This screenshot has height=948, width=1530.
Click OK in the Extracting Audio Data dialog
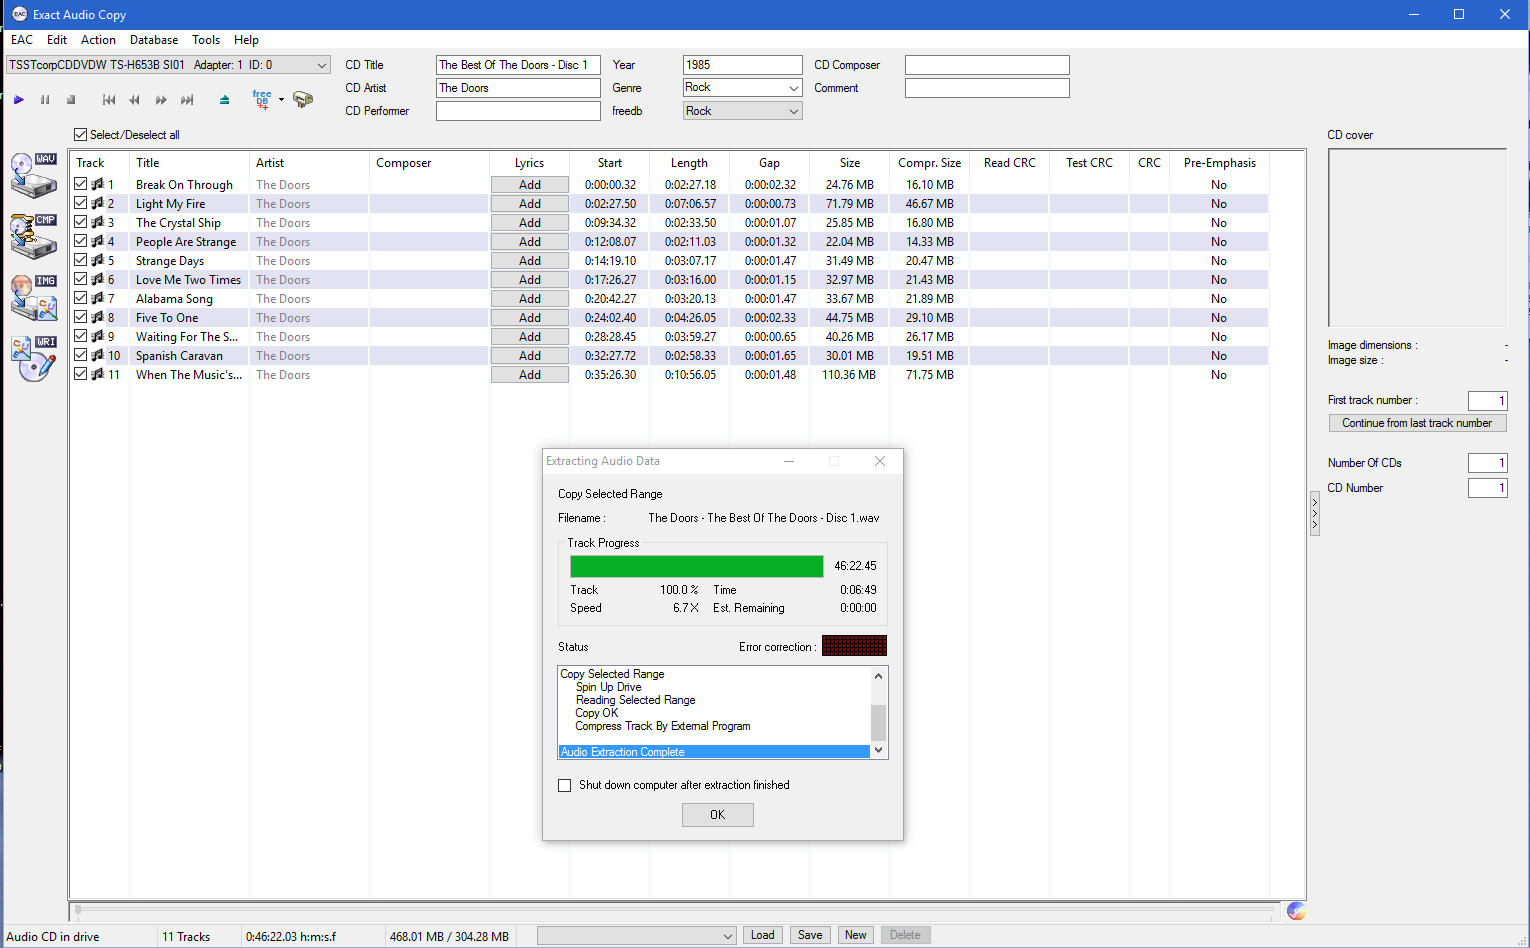(x=717, y=815)
